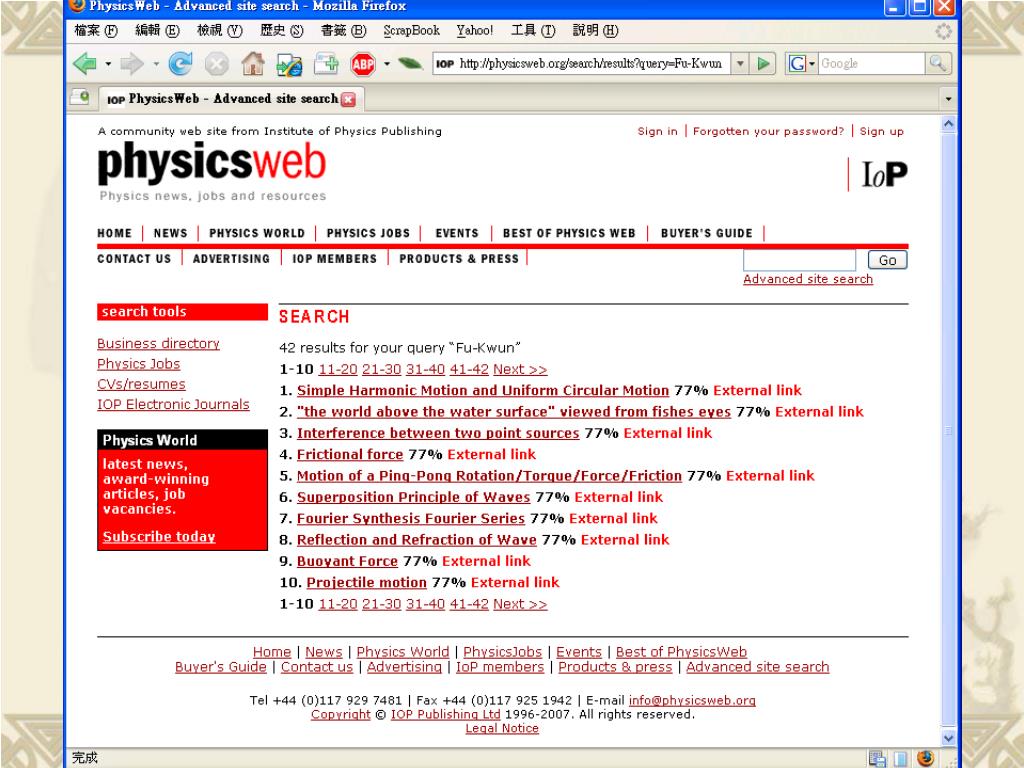The width and height of the screenshot is (1024, 768).
Task: Open the 檢視 (V) menu
Action: 219,31
